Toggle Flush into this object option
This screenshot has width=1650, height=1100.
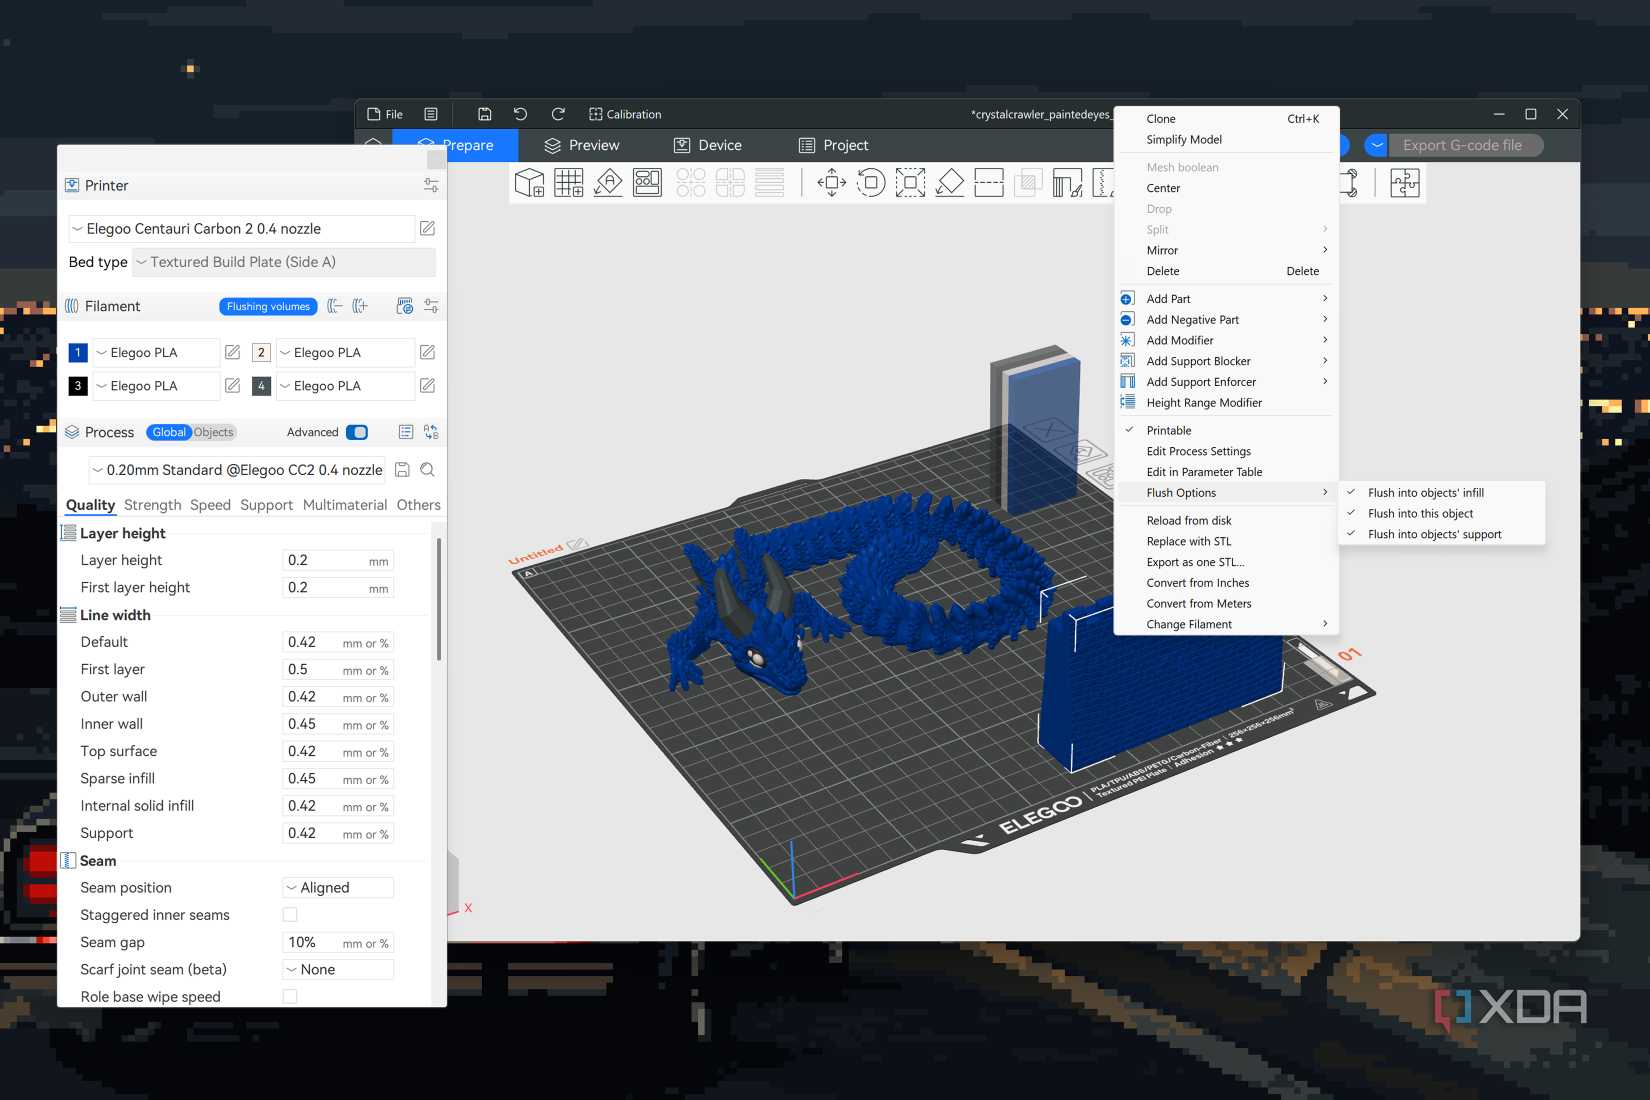(1441, 513)
